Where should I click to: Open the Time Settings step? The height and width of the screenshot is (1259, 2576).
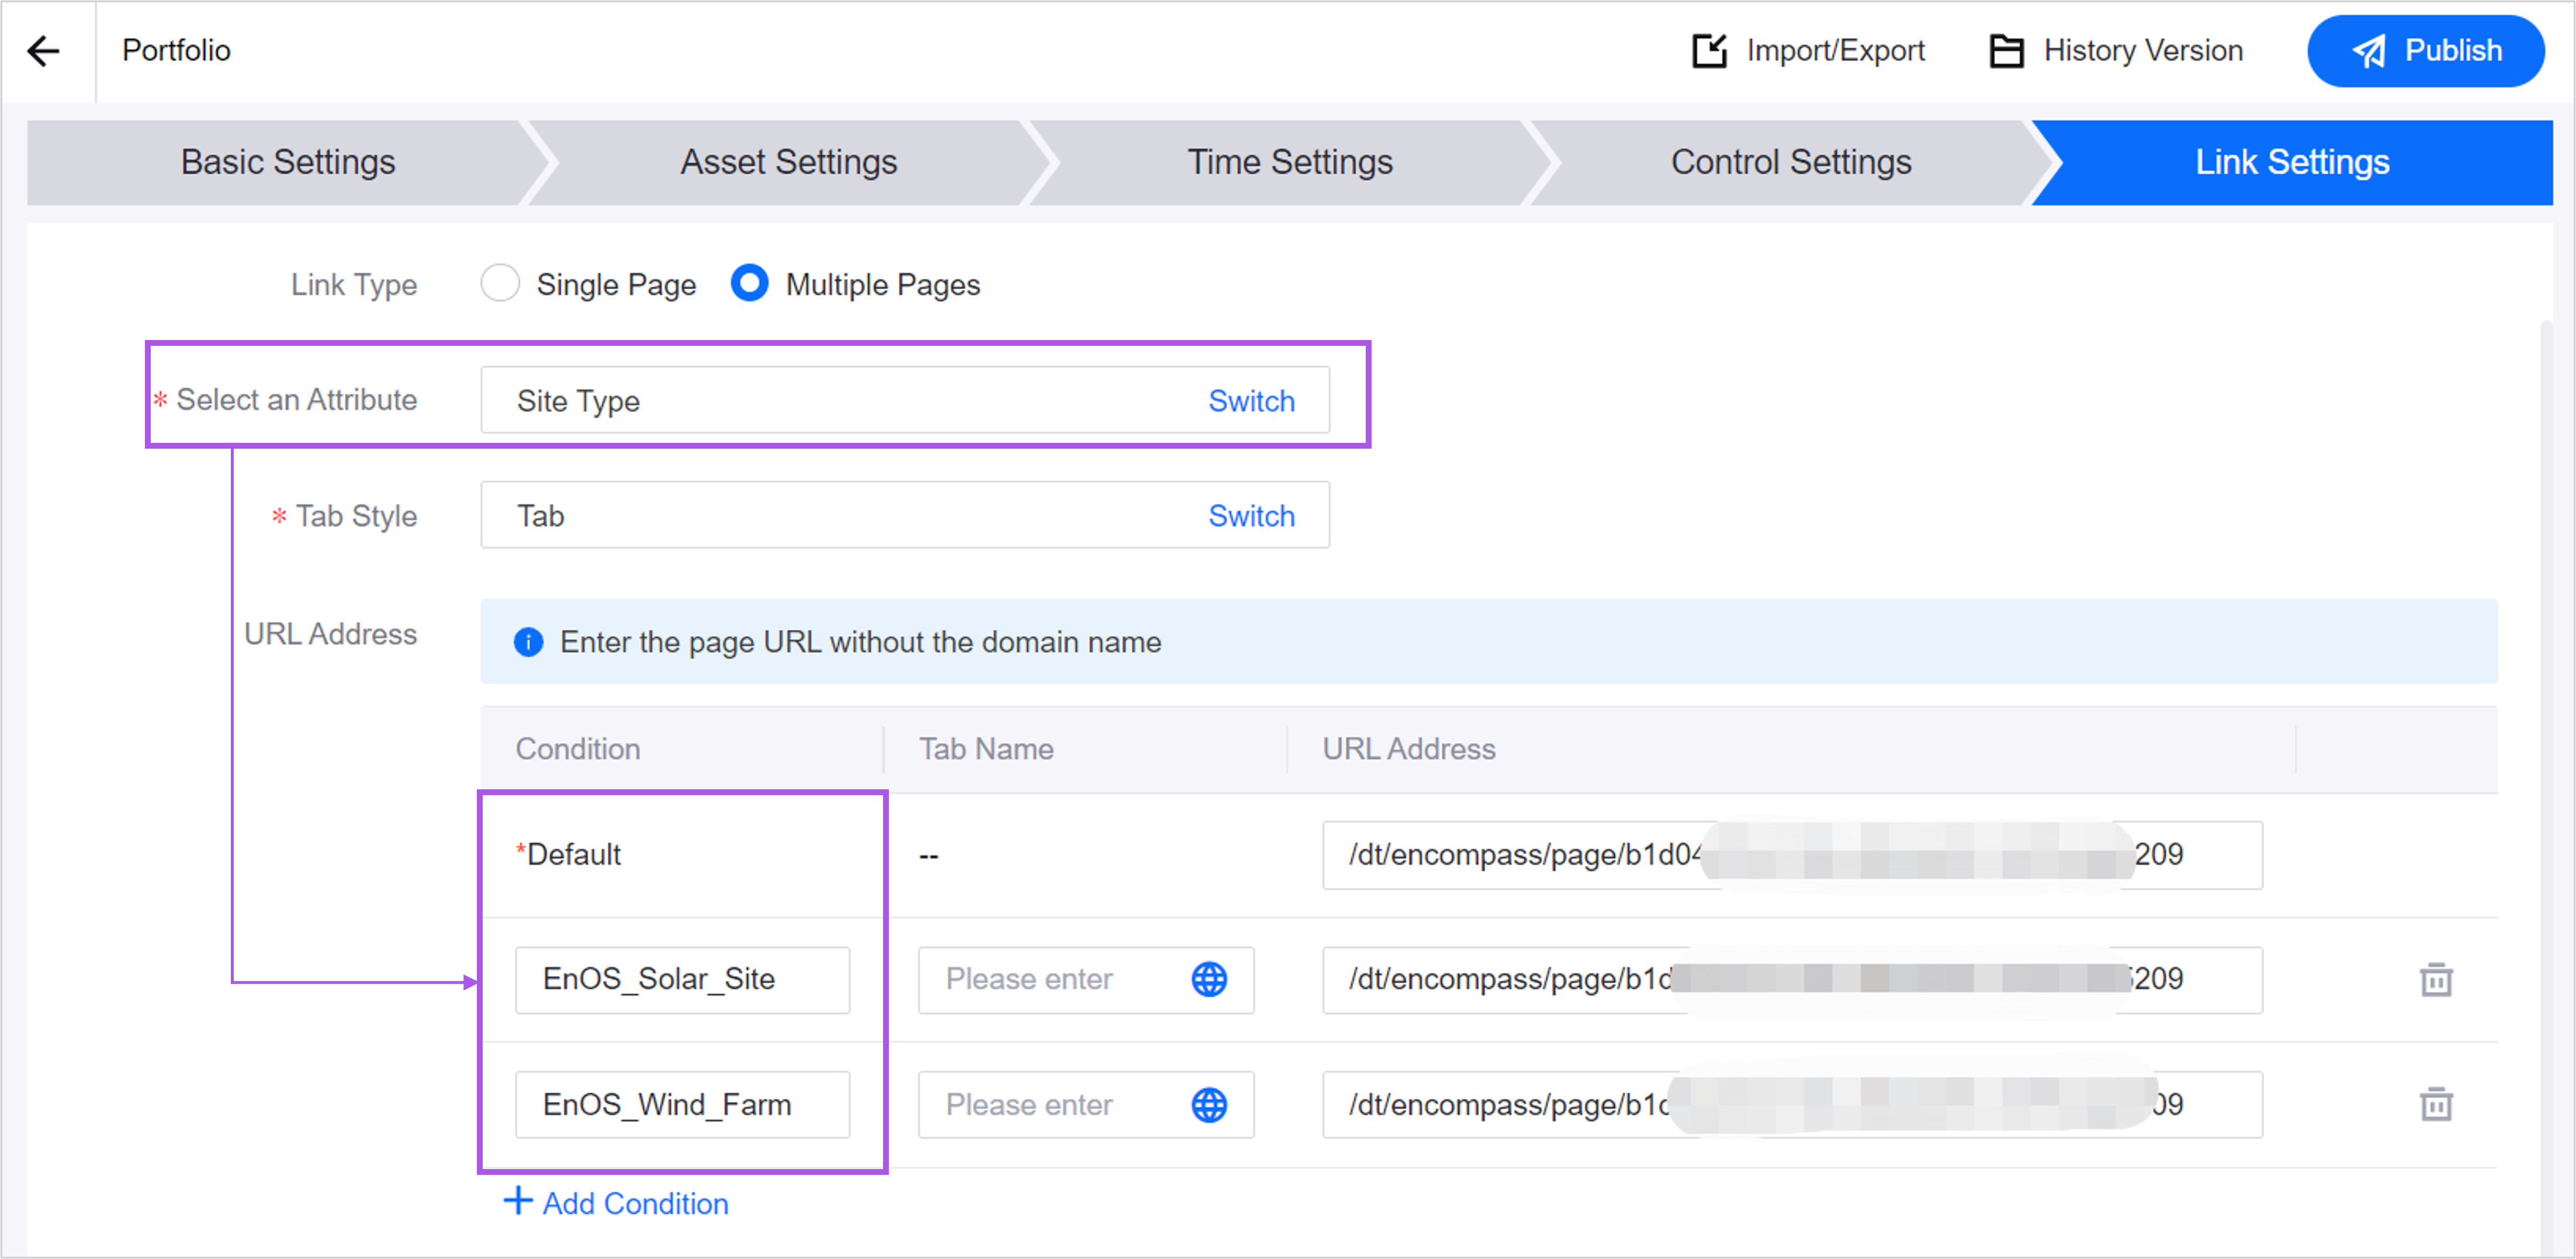[1290, 161]
